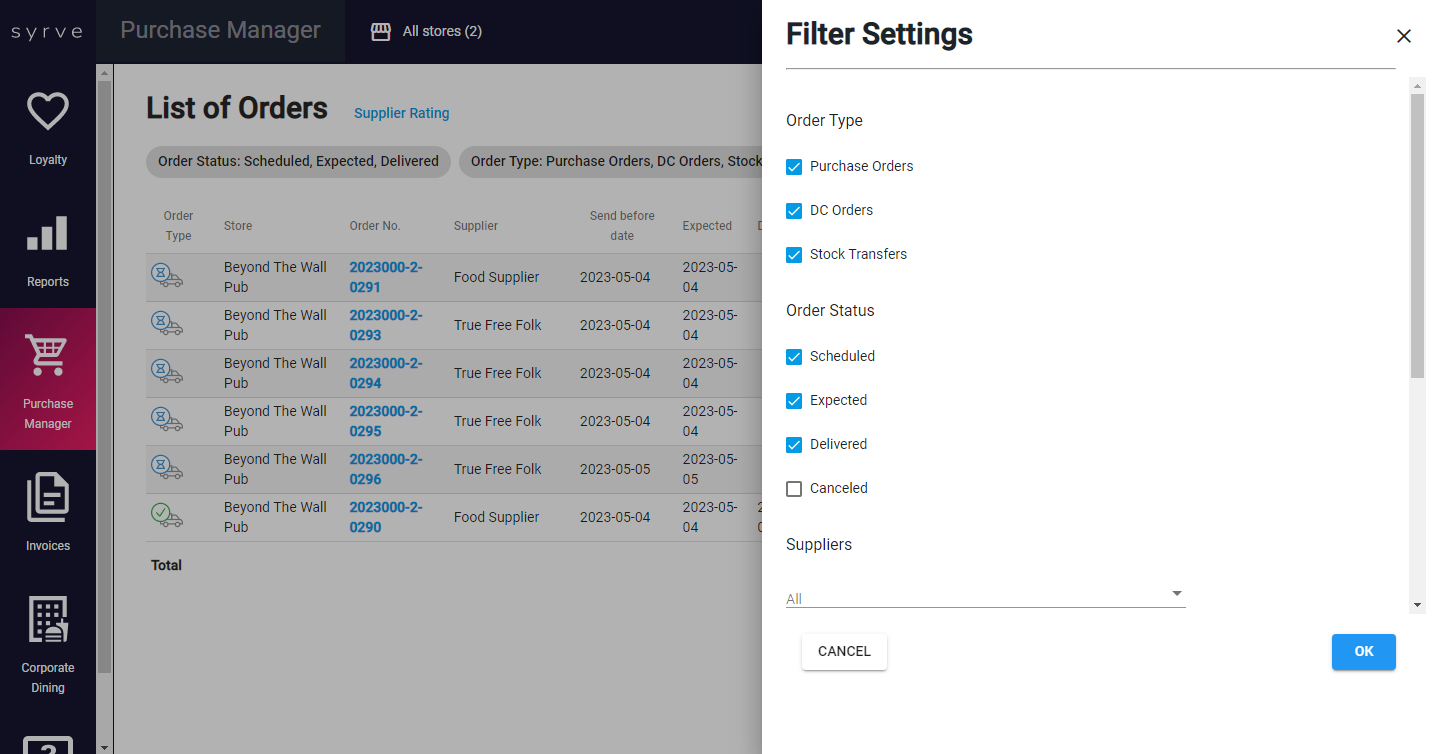The image size is (1440, 754).
Task: Open the Supplier Rating link
Action: pos(401,114)
